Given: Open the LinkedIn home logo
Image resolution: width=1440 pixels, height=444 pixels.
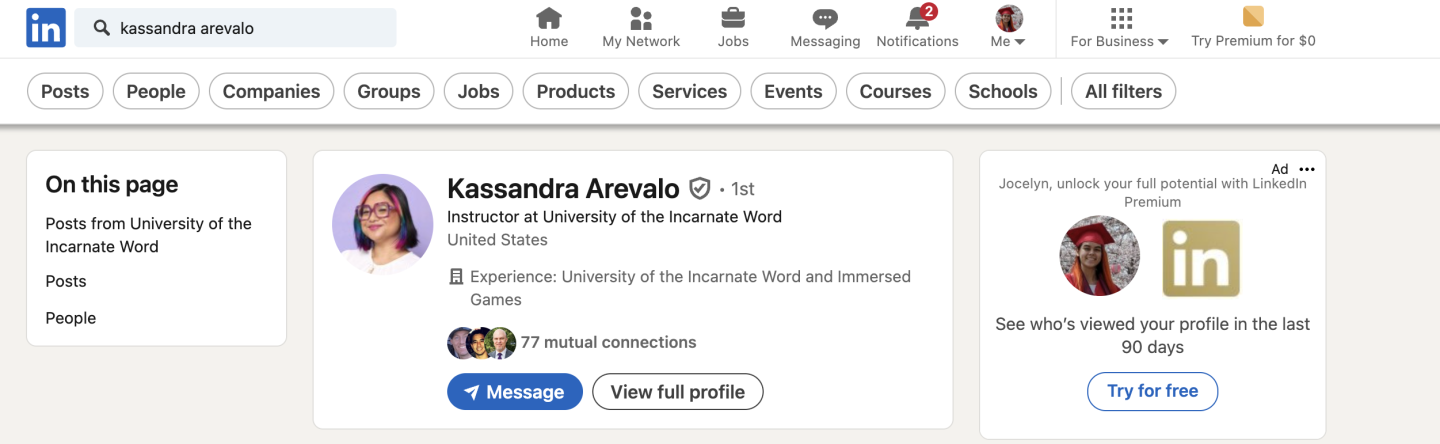Looking at the screenshot, I should click(46, 27).
